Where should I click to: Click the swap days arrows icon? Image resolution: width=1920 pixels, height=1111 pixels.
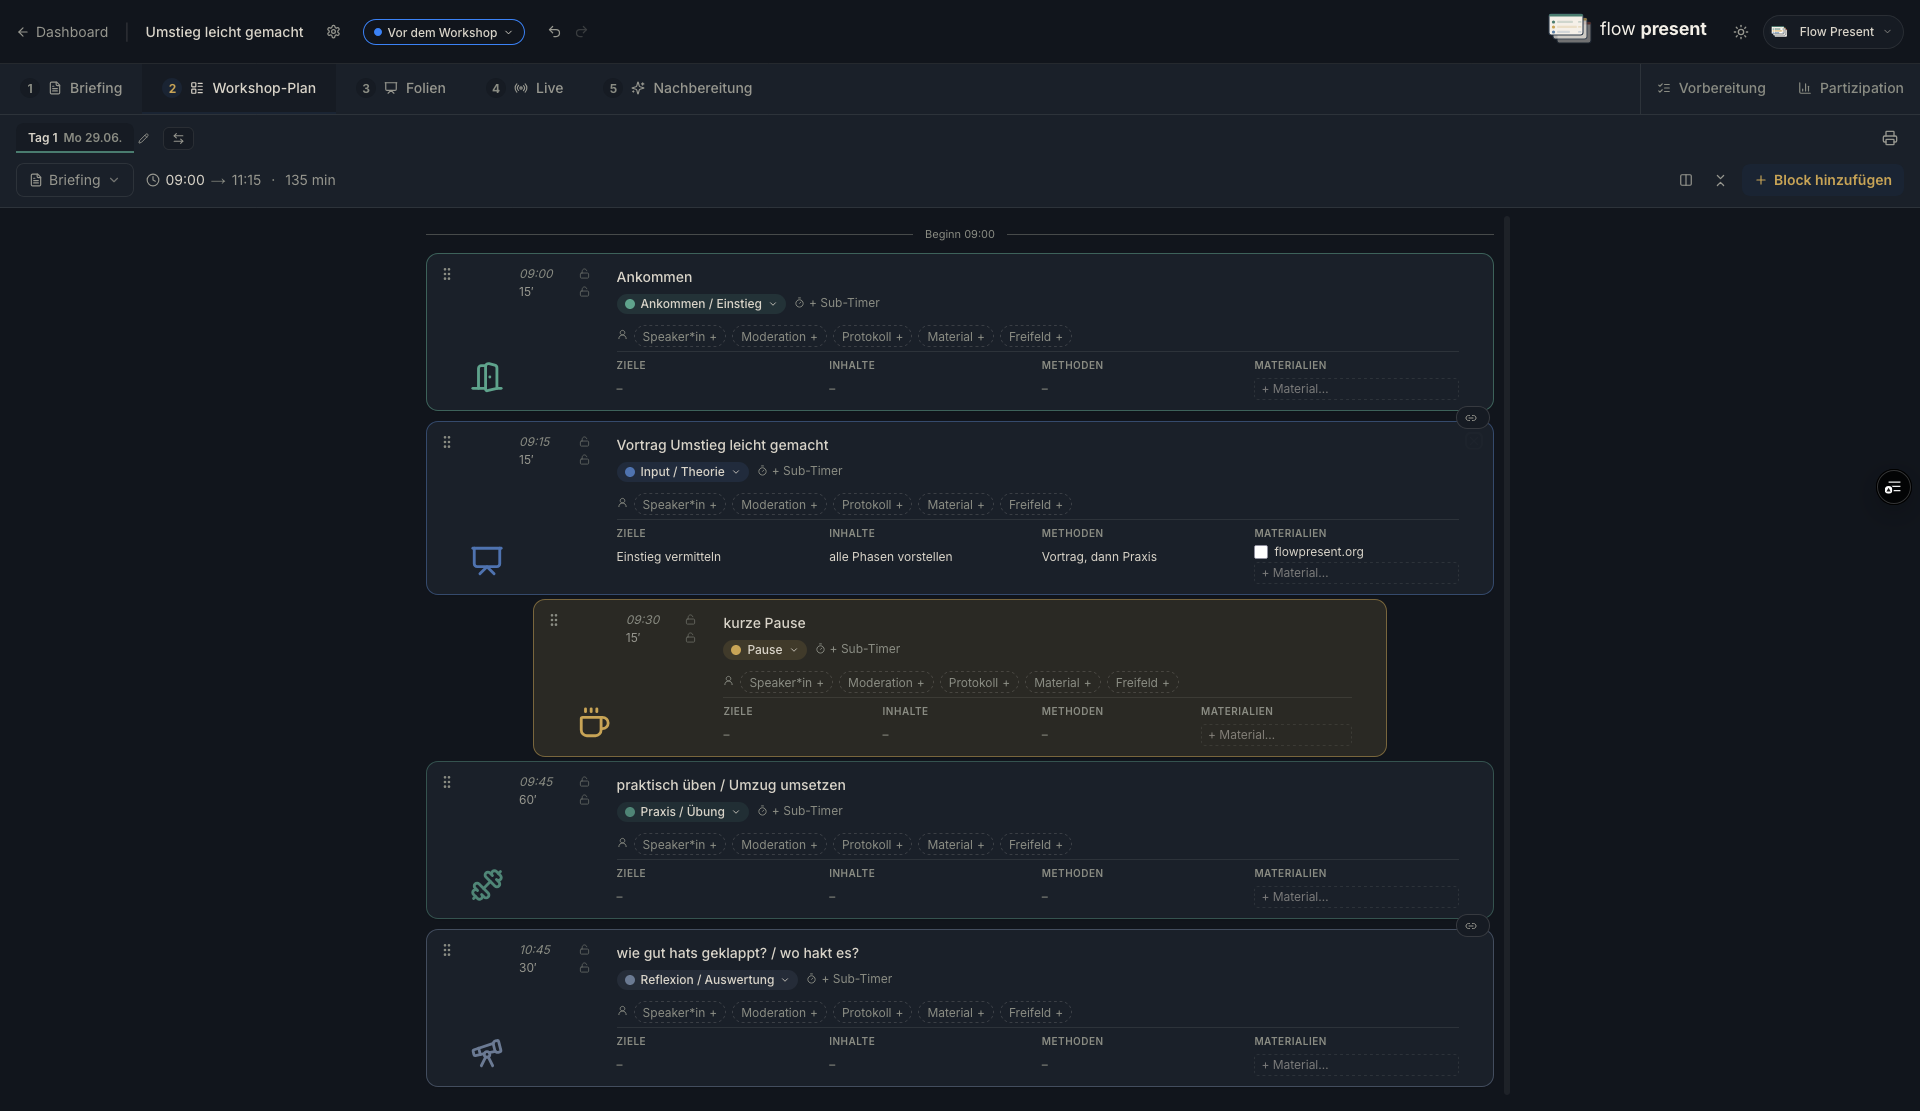point(178,138)
